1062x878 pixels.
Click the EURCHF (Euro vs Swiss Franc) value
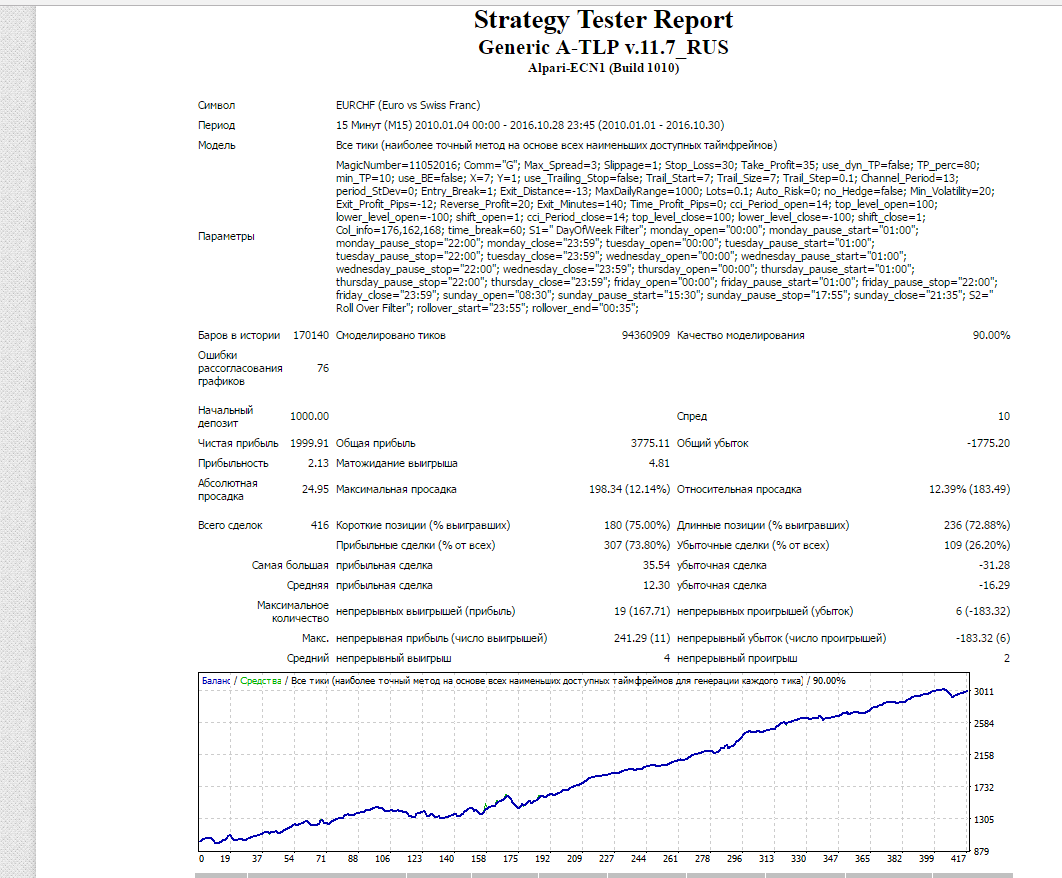[408, 105]
